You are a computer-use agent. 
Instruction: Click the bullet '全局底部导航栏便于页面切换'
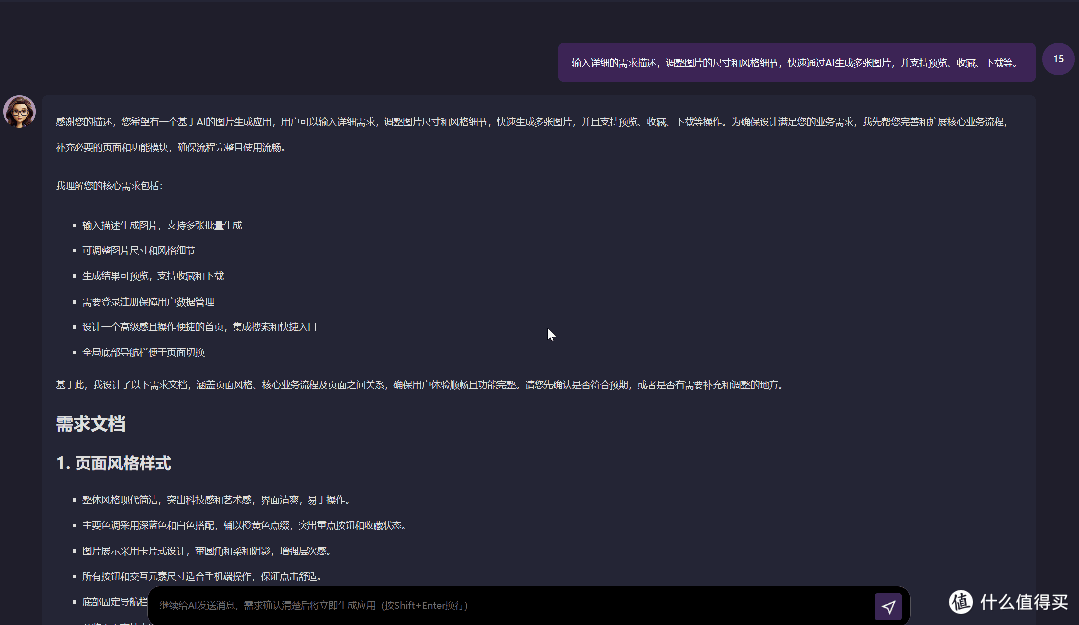point(143,352)
